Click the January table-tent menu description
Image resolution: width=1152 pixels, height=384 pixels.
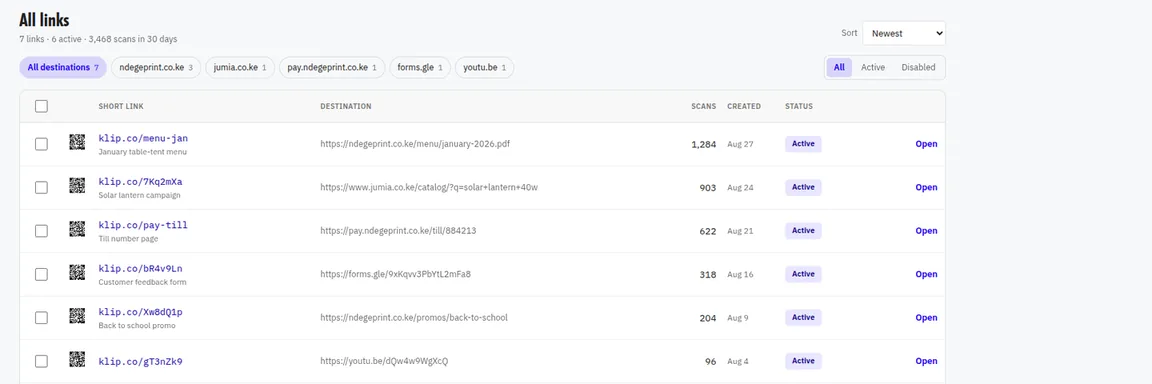pyautogui.click(x=143, y=152)
